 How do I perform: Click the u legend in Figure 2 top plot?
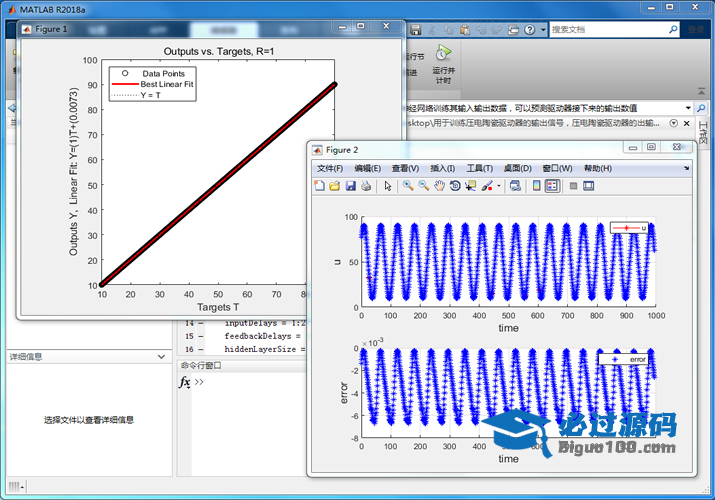coord(629,227)
